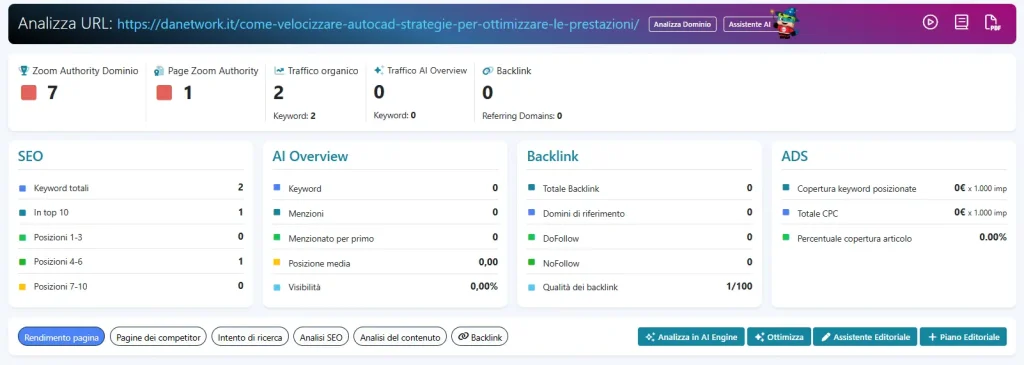Click Menzioni row in AI Overview

click(x=385, y=213)
